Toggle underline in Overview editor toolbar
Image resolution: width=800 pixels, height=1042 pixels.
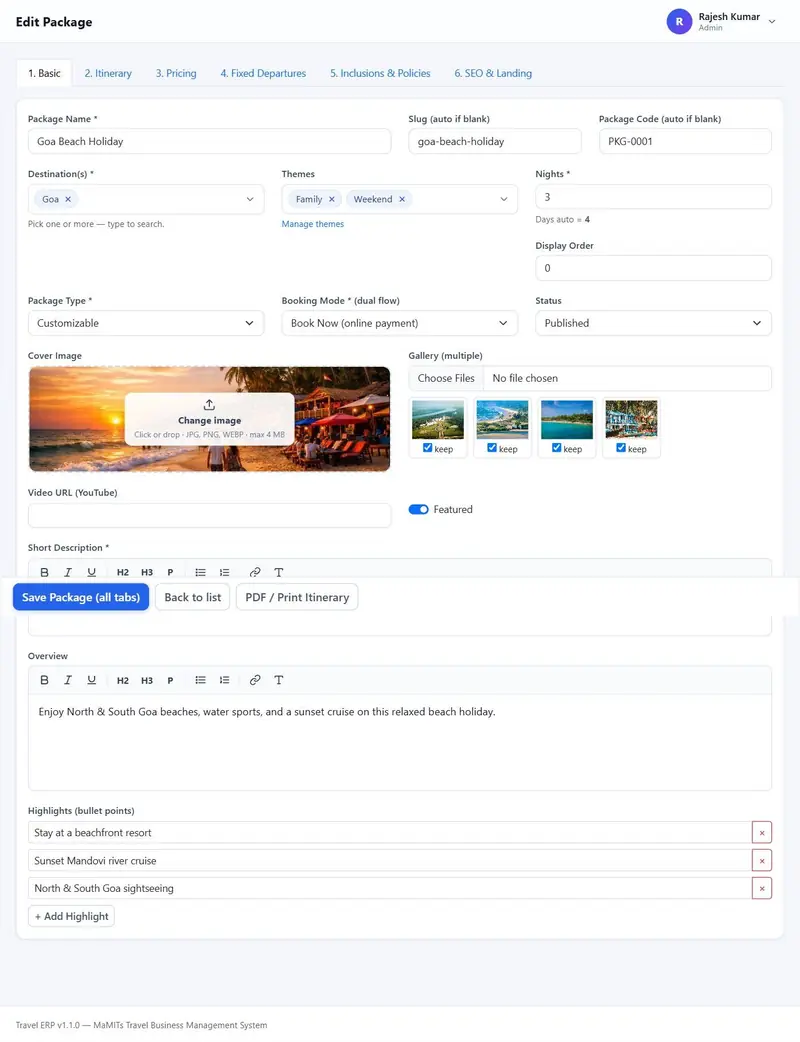[x=92, y=680]
